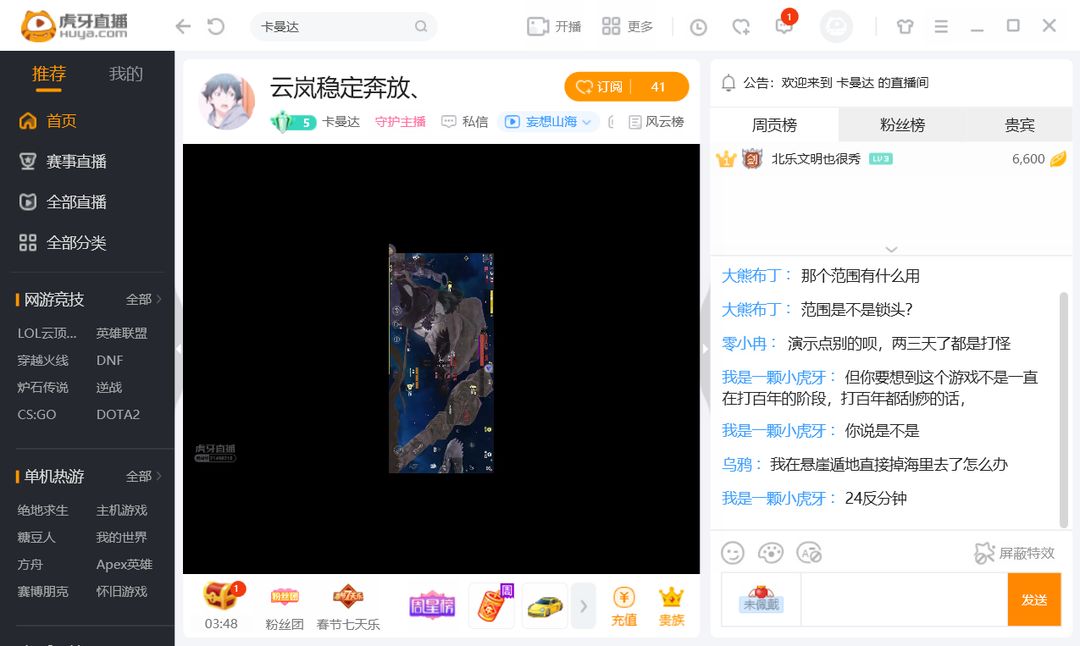Click the chat scrollbar
This screenshot has width=1080, height=646.
pyautogui.click(x=1063, y=410)
